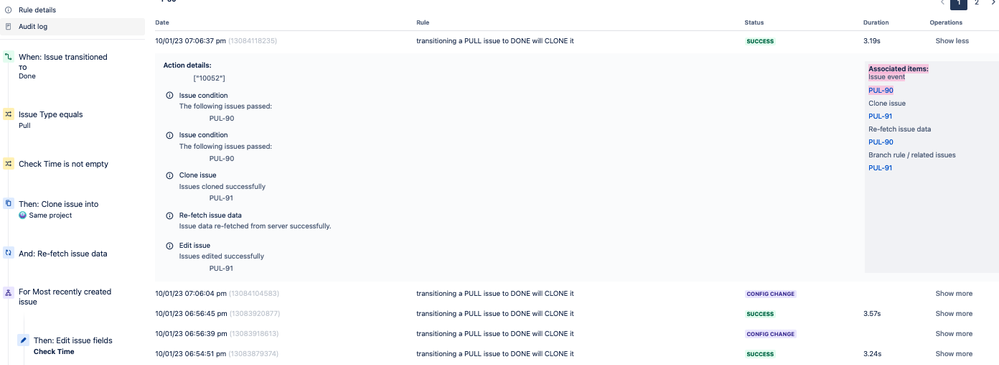Click the Operations column header
Screen dimensions: 999x365
pyautogui.click(x=945, y=22)
